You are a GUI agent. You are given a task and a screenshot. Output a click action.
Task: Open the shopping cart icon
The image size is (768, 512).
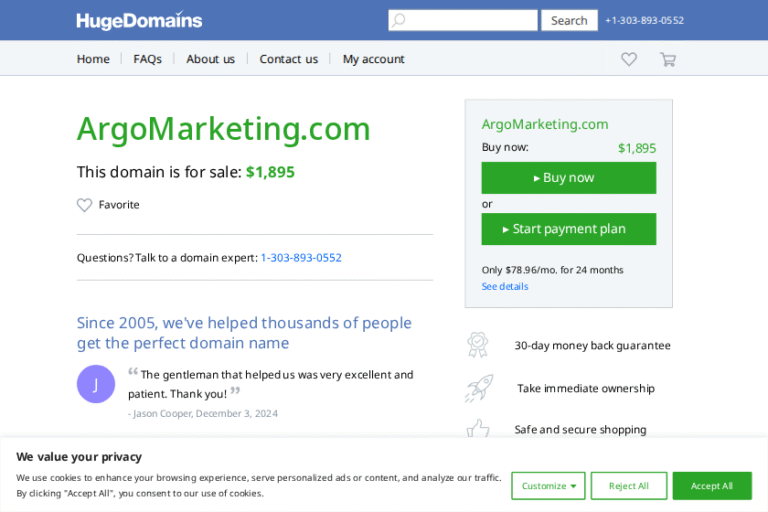click(x=667, y=59)
